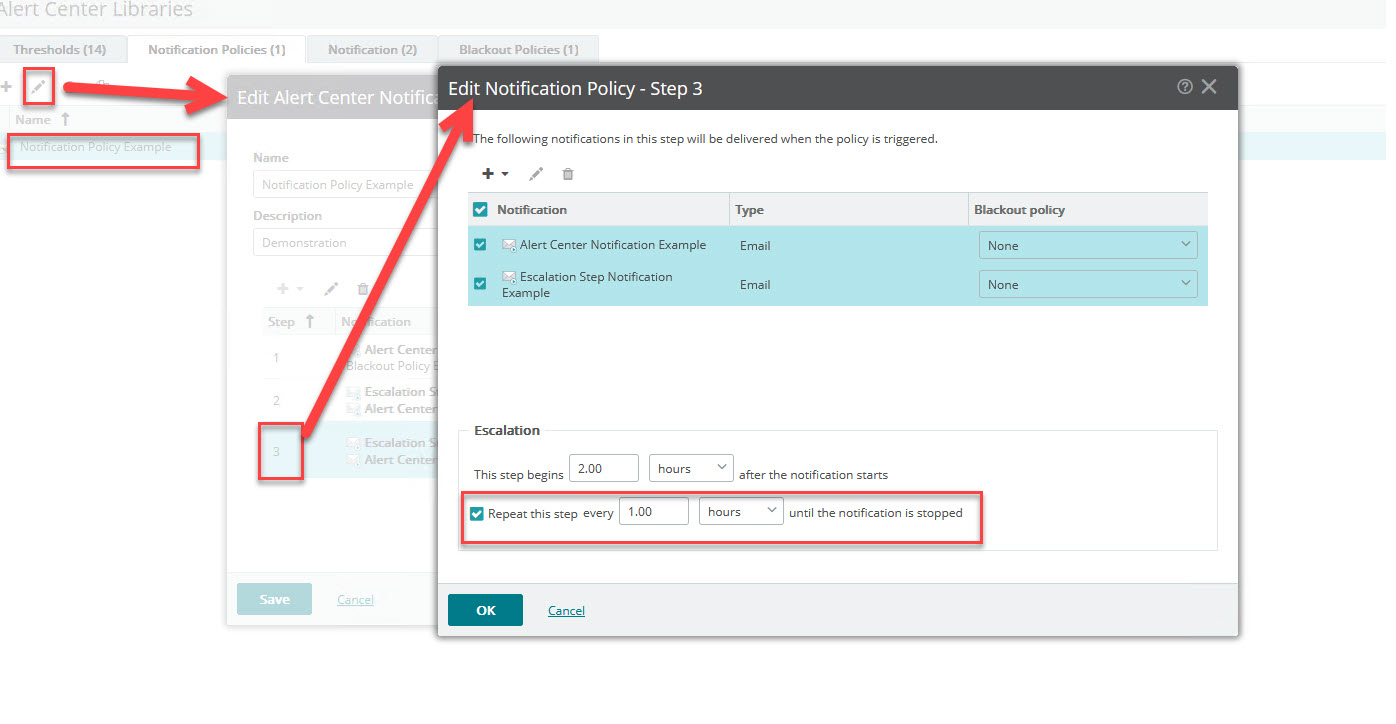The height and width of the screenshot is (724, 1396).
Task: Sort by the Name column arrow in libraries list
Action: tap(66, 119)
